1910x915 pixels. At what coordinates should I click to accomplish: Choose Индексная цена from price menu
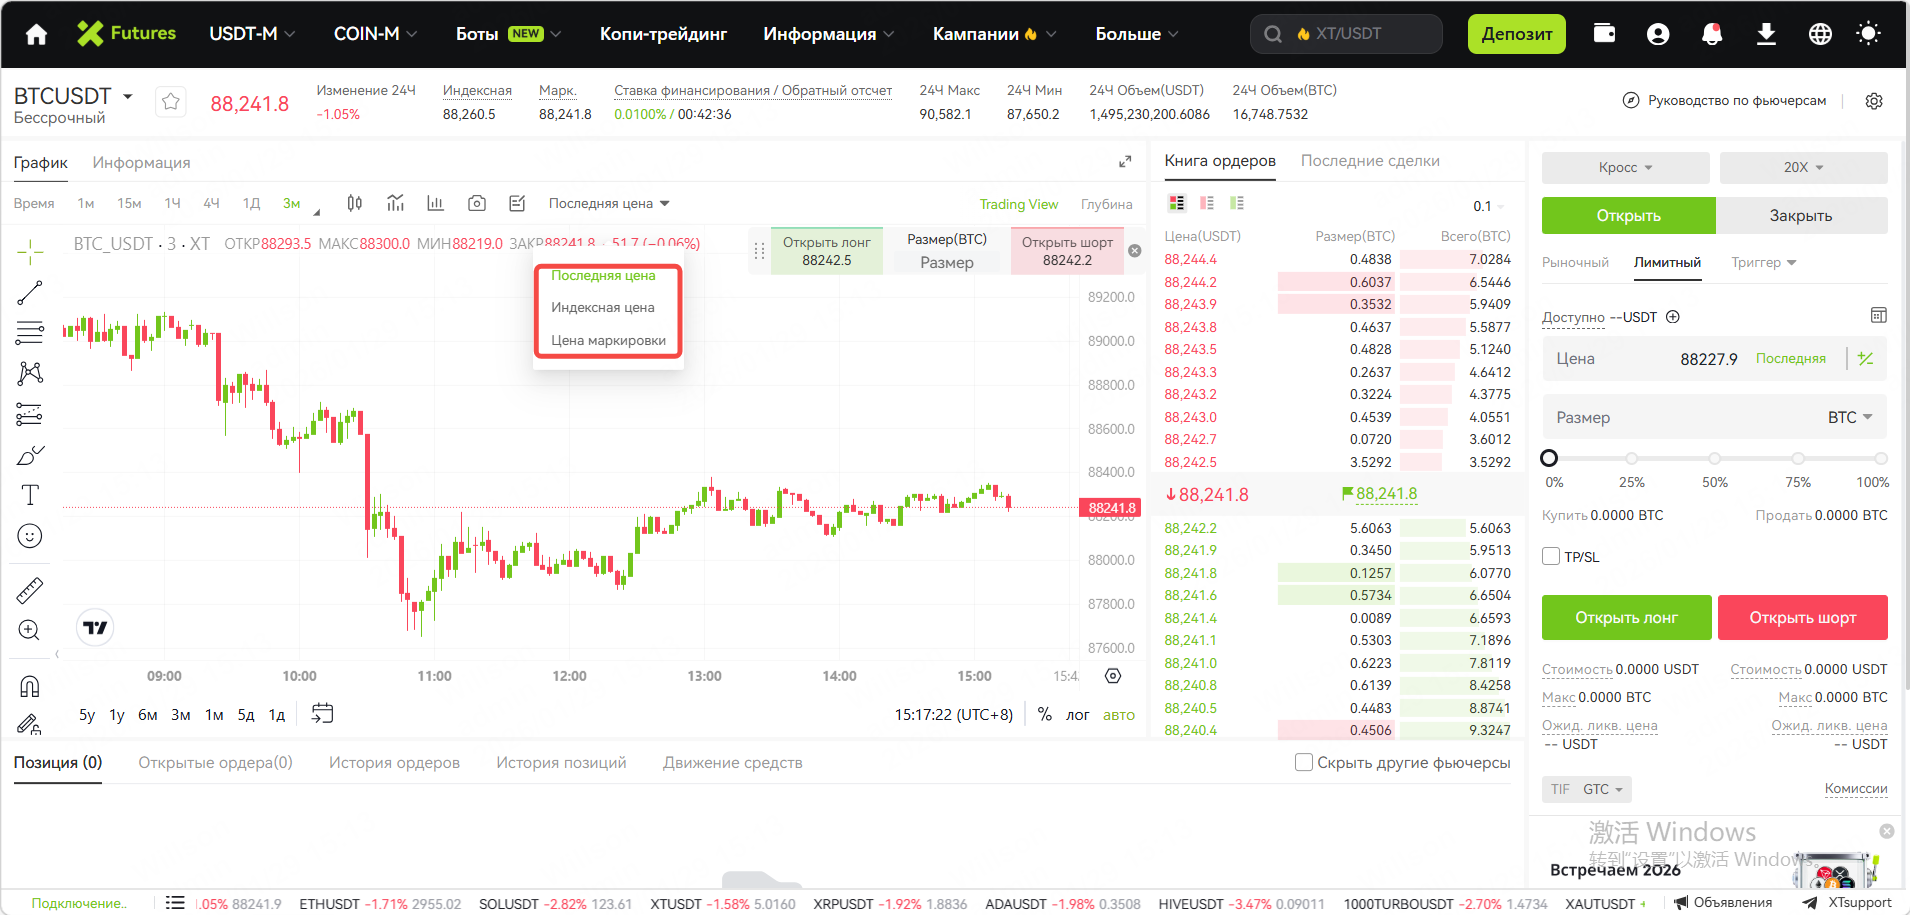pyautogui.click(x=603, y=308)
